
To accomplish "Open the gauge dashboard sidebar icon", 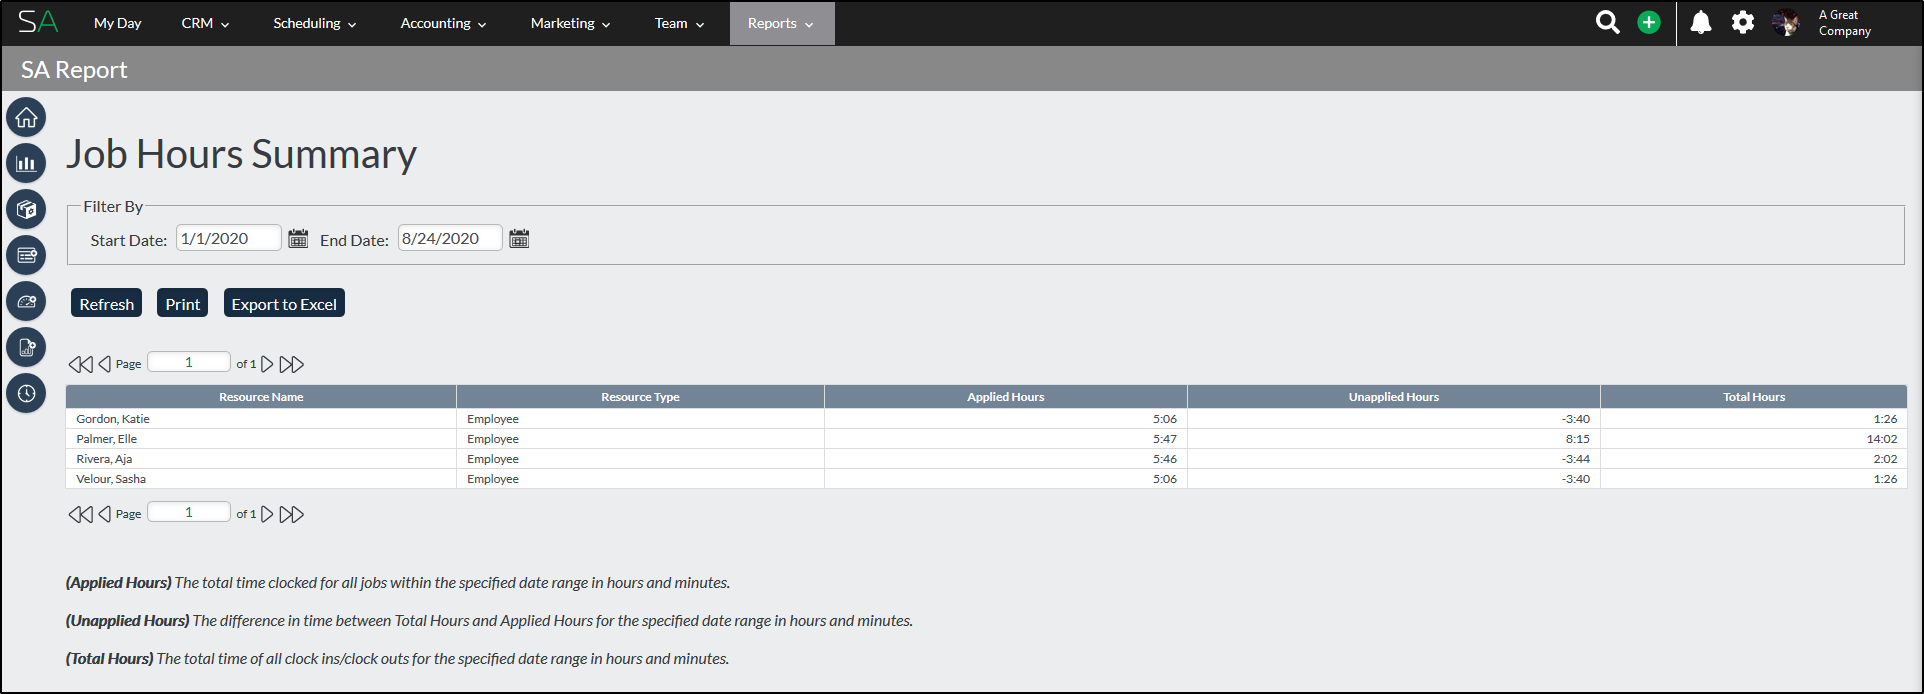I will coord(26,301).
